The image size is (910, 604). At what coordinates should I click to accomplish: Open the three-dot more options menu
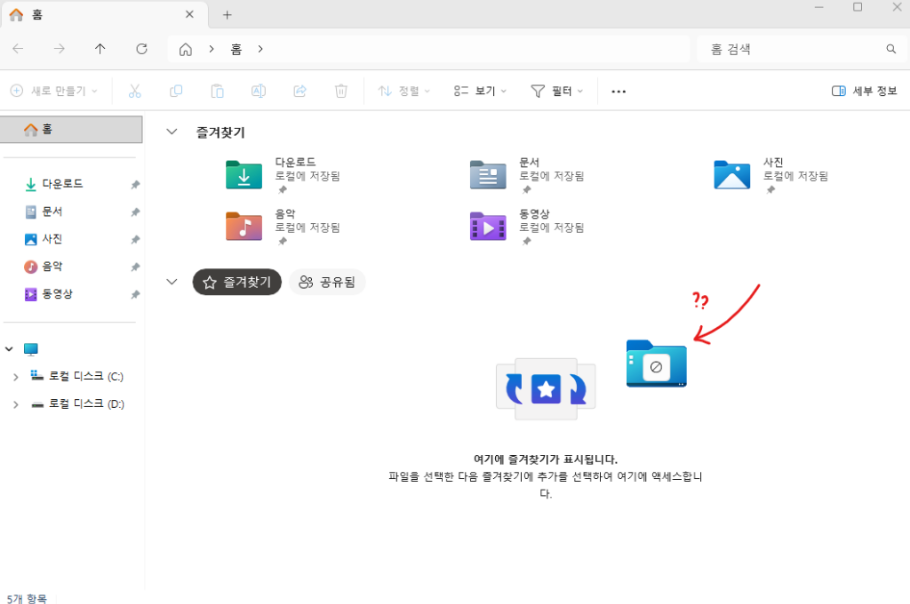point(619,92)
